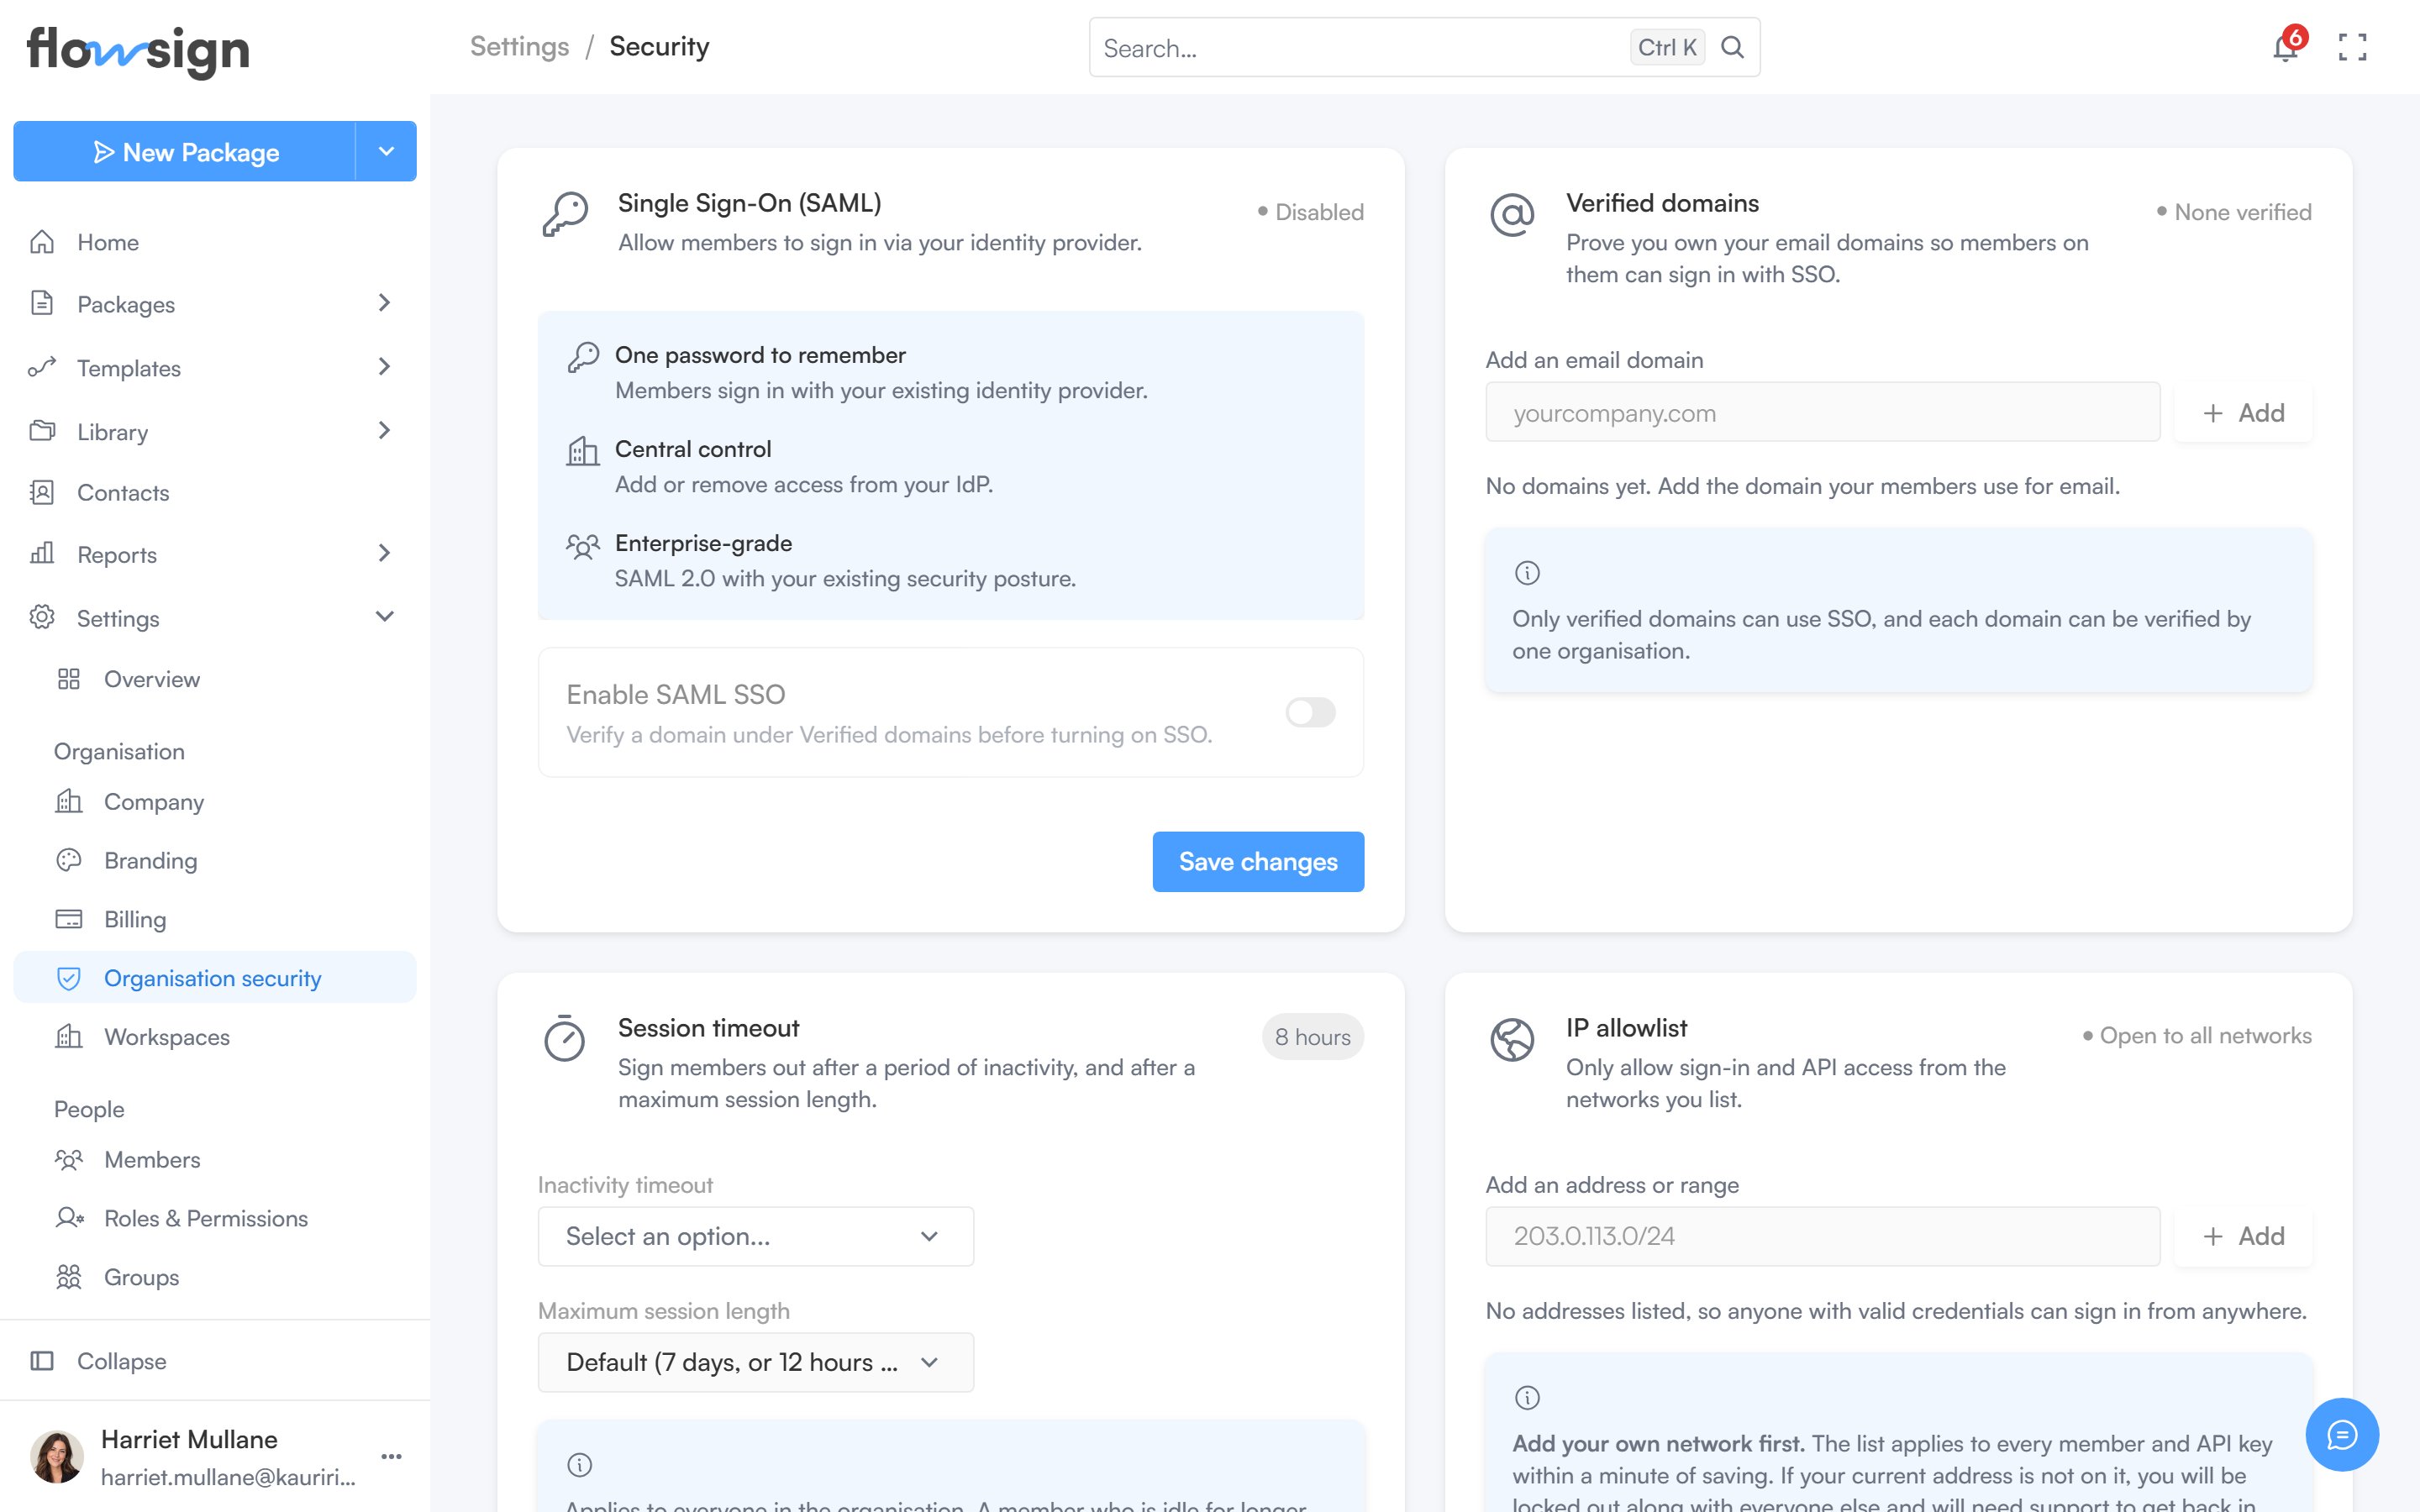Open Branding settings
This screenshot has width=2420, height=1512.
[215, 861]
